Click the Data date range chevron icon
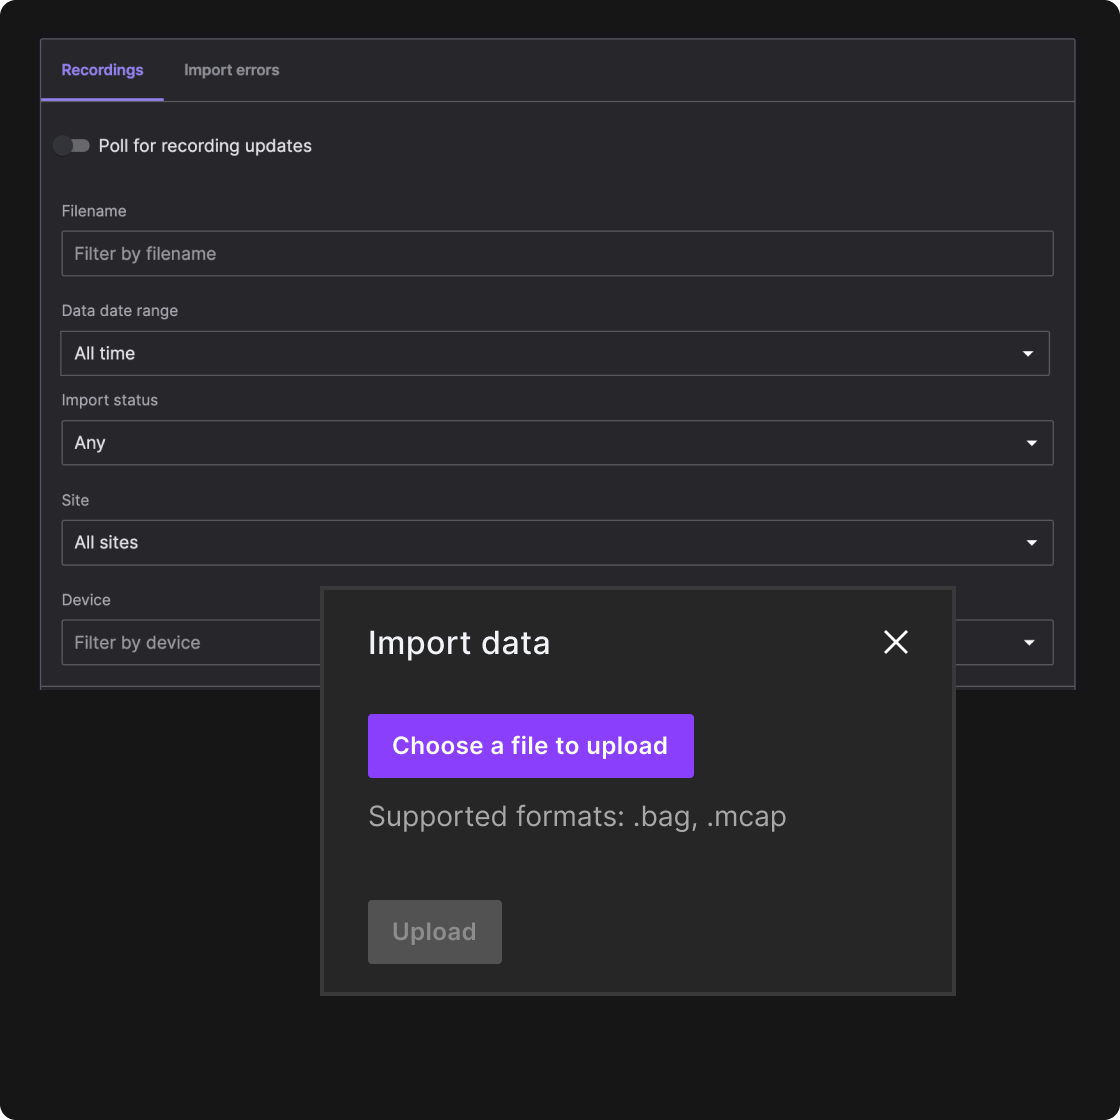1120x1120 pixels. (x=1028, y=353)
